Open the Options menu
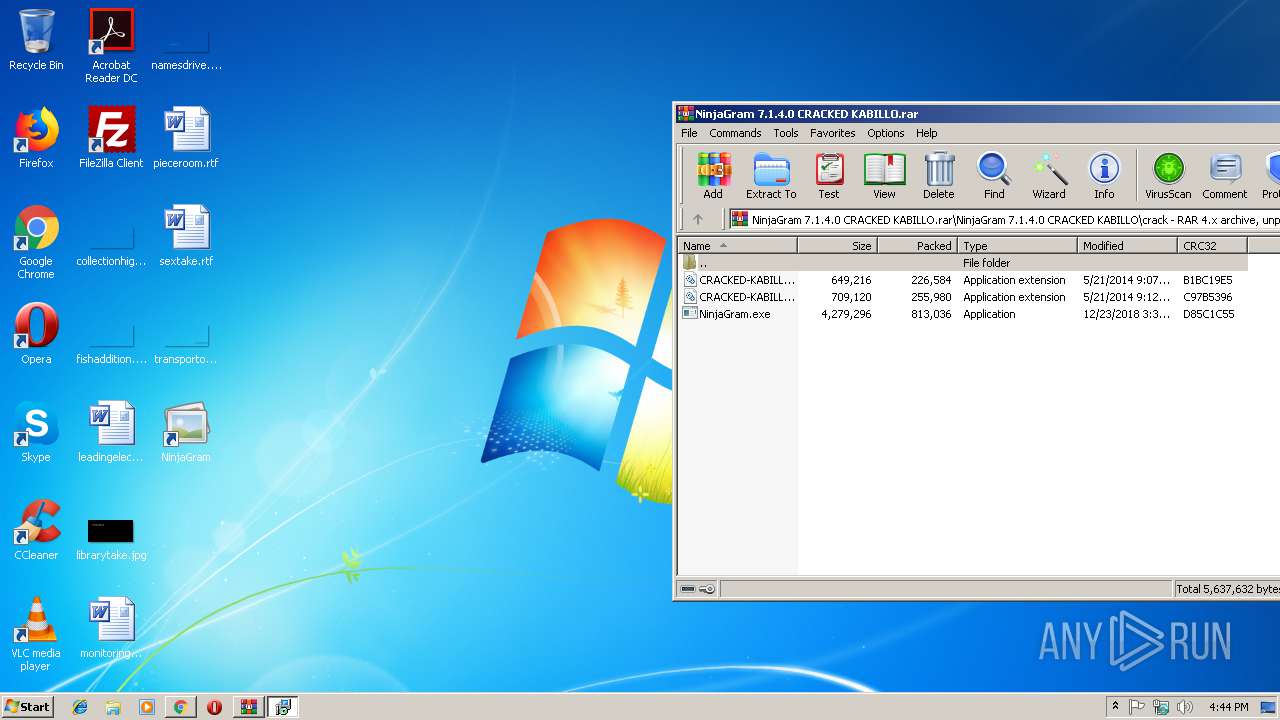Viewport: 1280px width, 720px height. (x=886, y=133)
